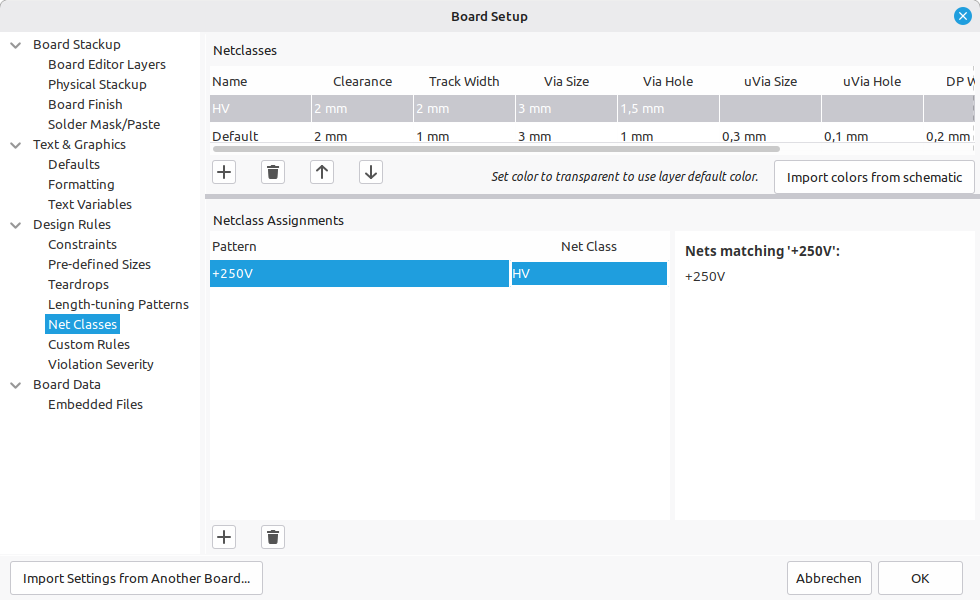Click the Via Size column header
The image size is (980, 600).
566,81
